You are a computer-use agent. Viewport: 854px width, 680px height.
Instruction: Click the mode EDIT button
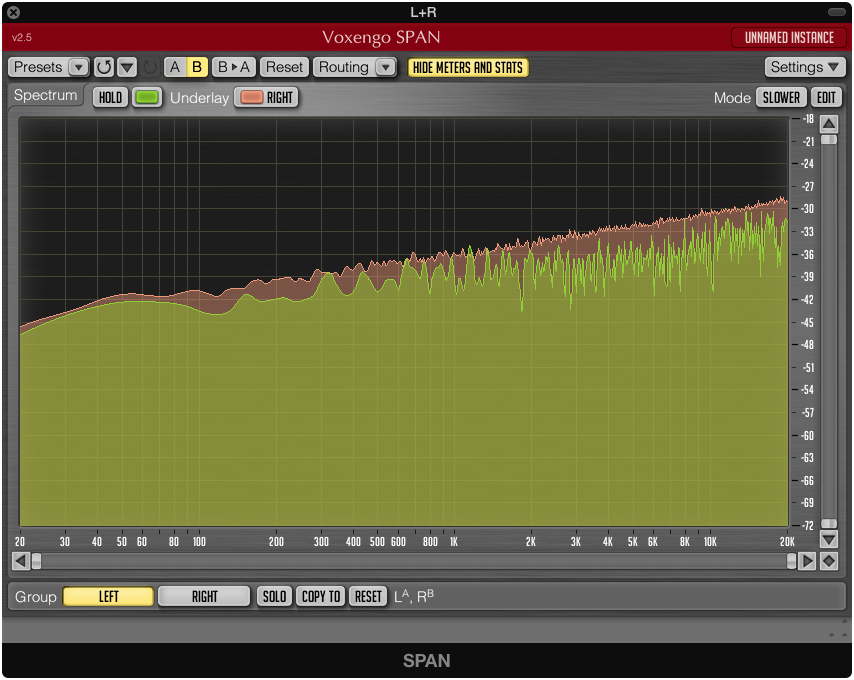(x=826, y=97)
